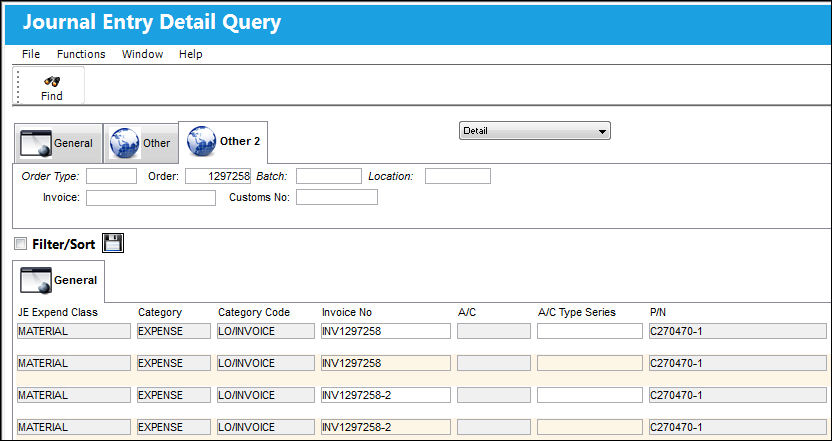
Task: Click into the Batch field
Action: click(328, 176)
